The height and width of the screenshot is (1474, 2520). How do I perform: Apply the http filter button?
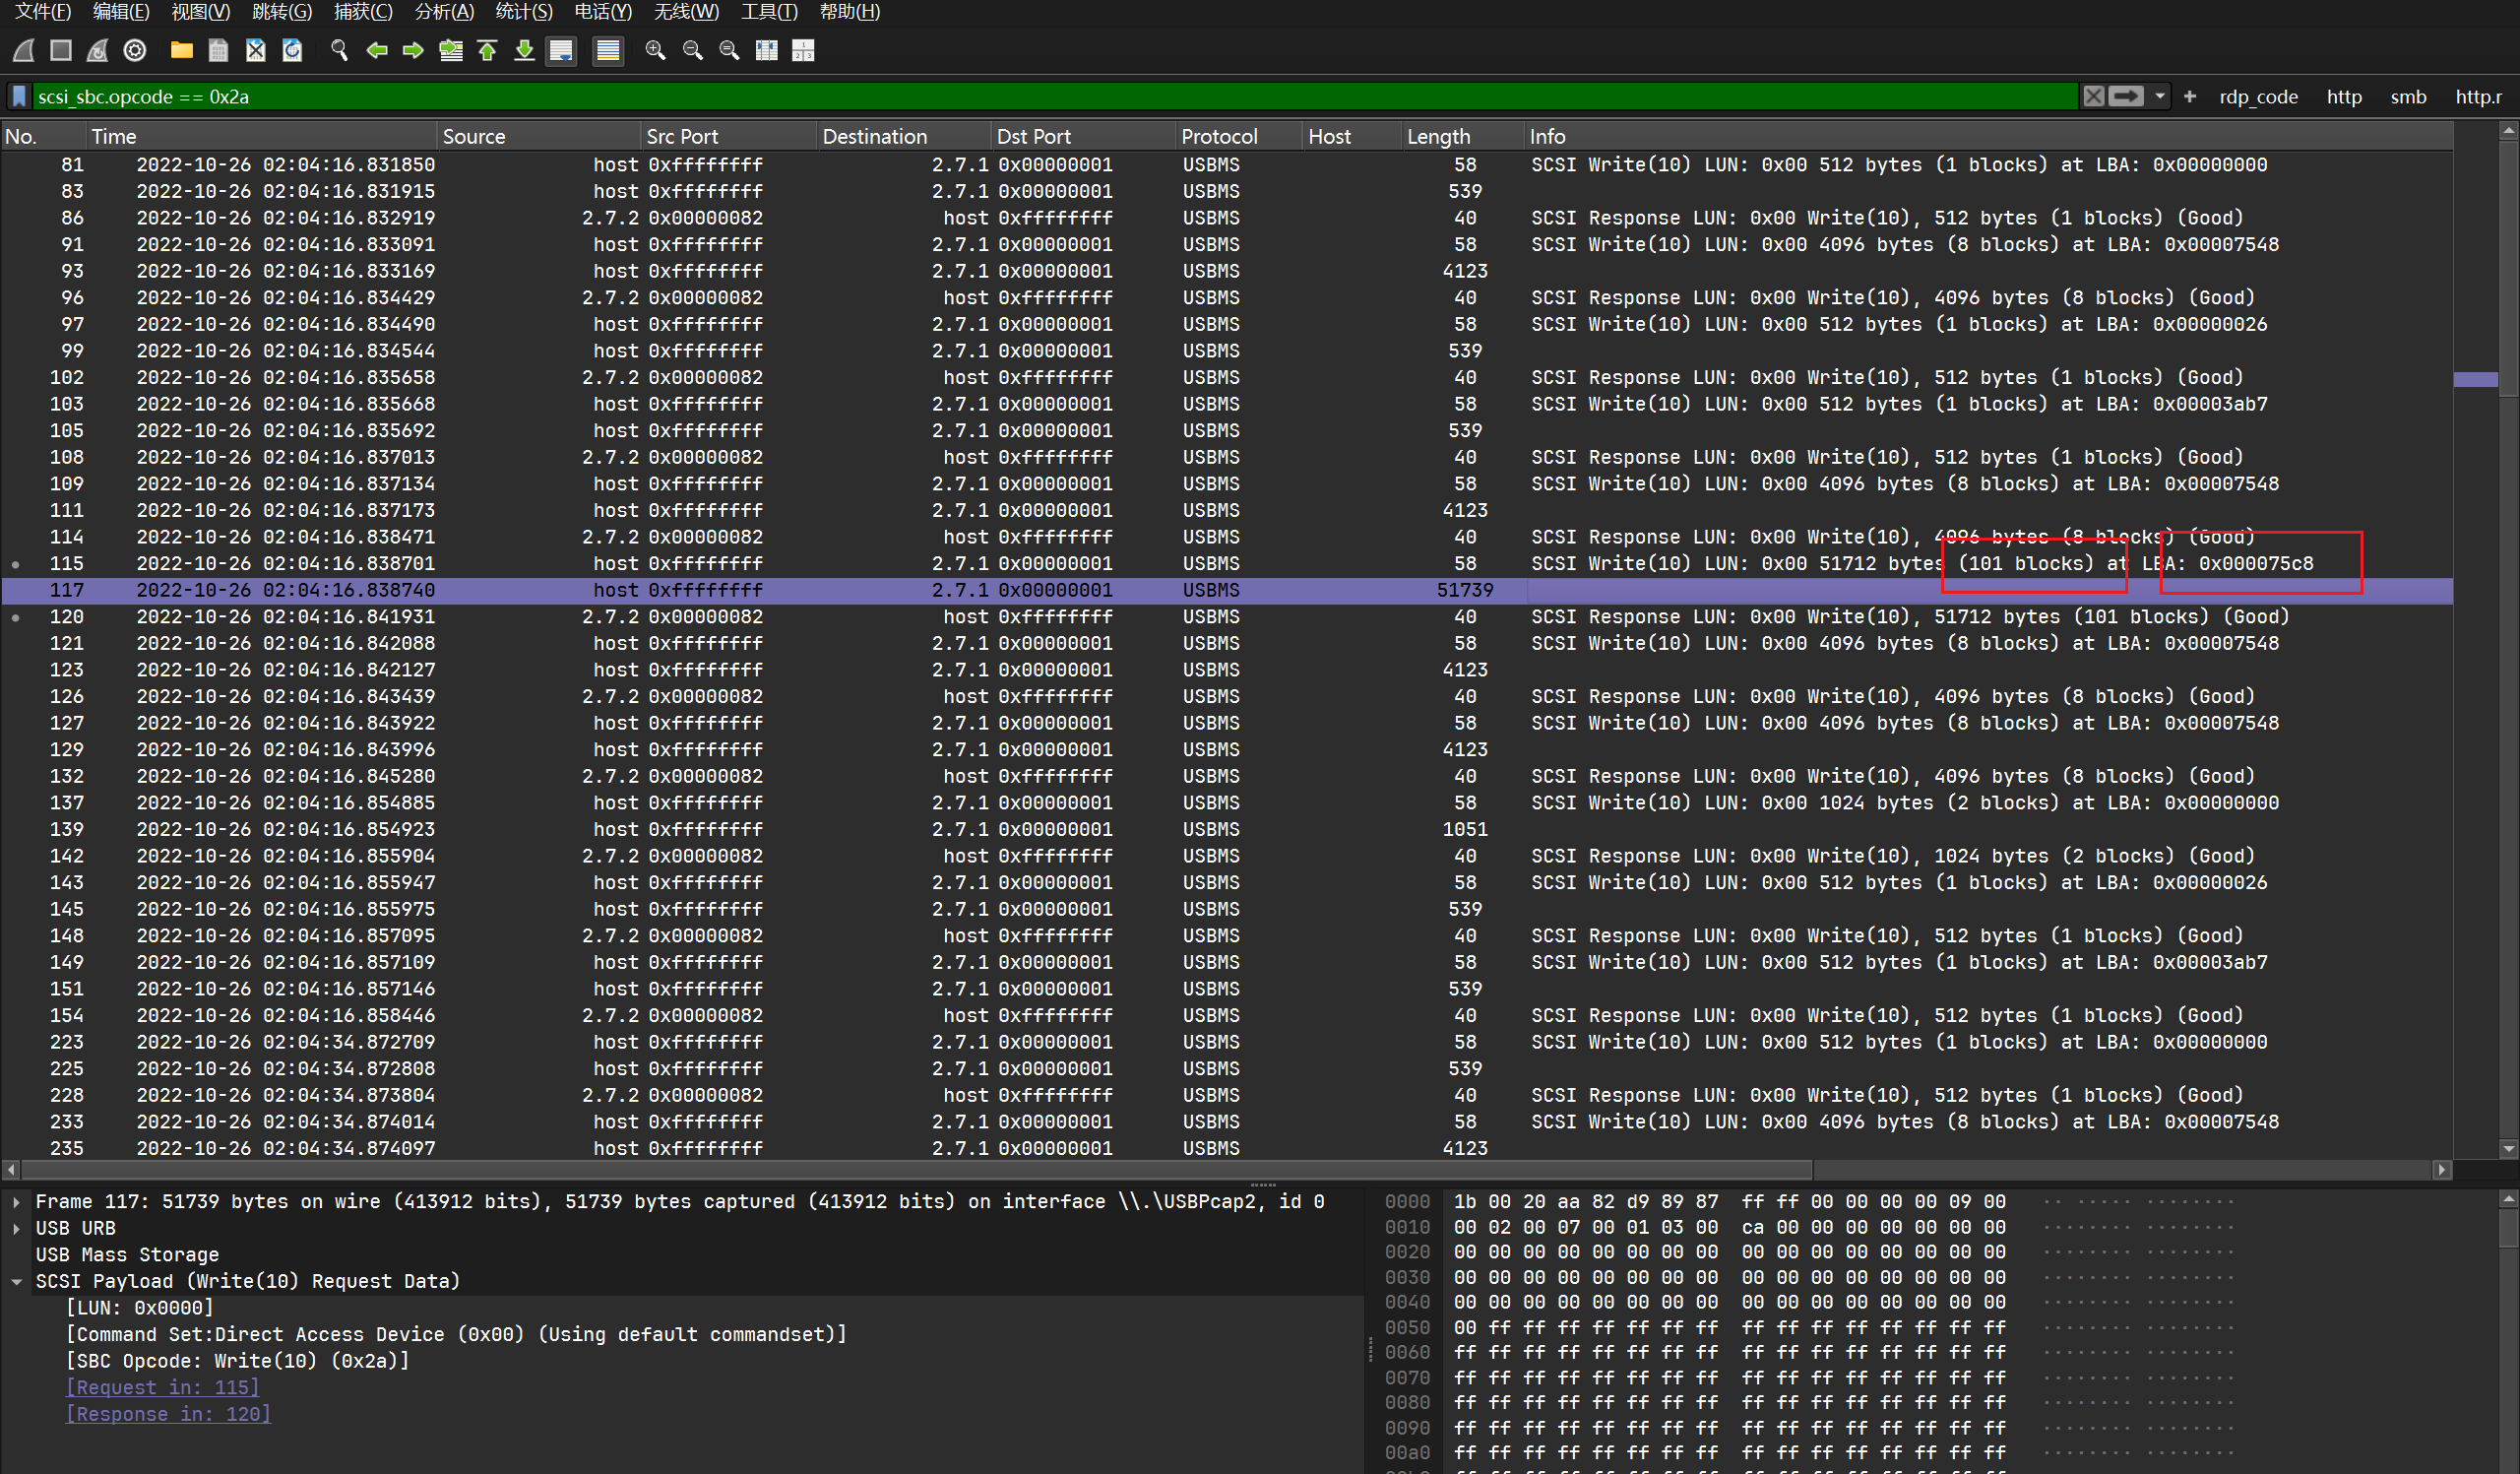[x=2344, y=97]
